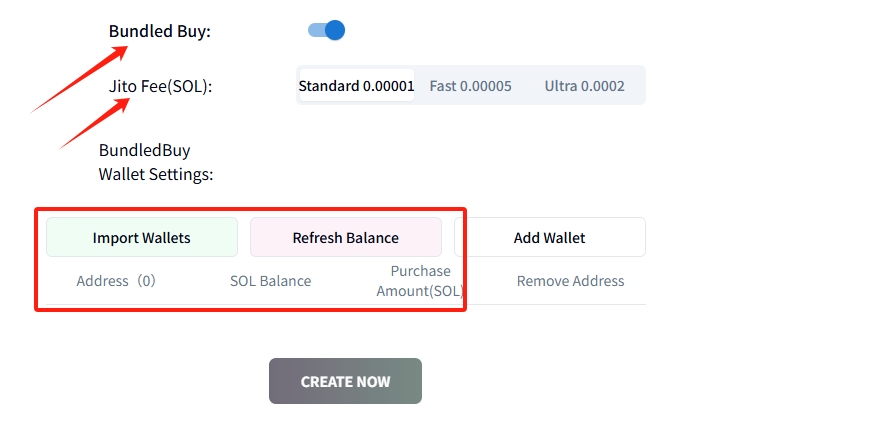This screenshot has height=434, width=877.
Task: Pick the Ultra 0.0002 Jito fee
Action: [x=584, y=86]
